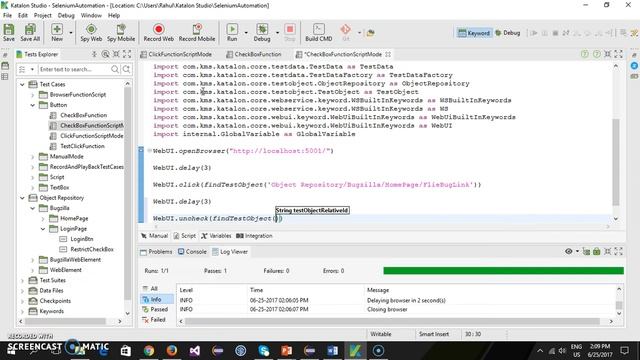Viewport: 640px width, 360px height.
Task: Collapse the Button folder
Action: coord(33,105)
